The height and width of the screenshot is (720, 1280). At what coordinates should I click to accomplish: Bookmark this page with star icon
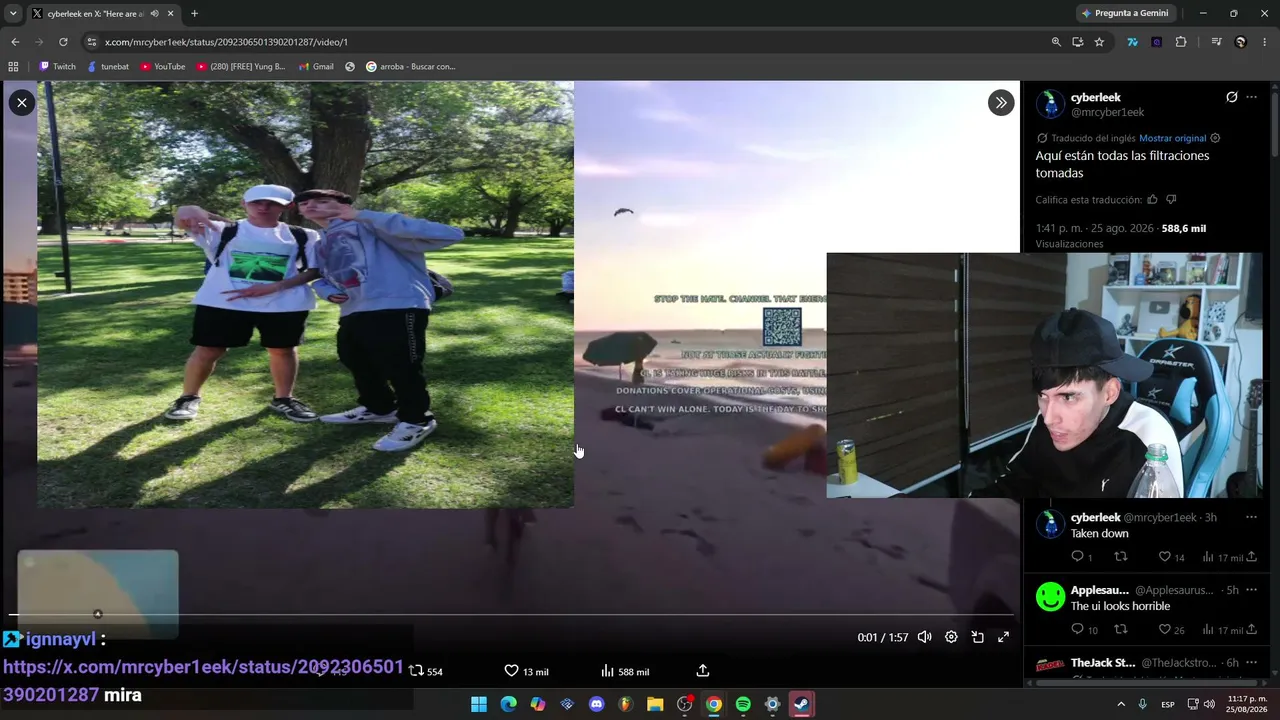click(1099, 42)
